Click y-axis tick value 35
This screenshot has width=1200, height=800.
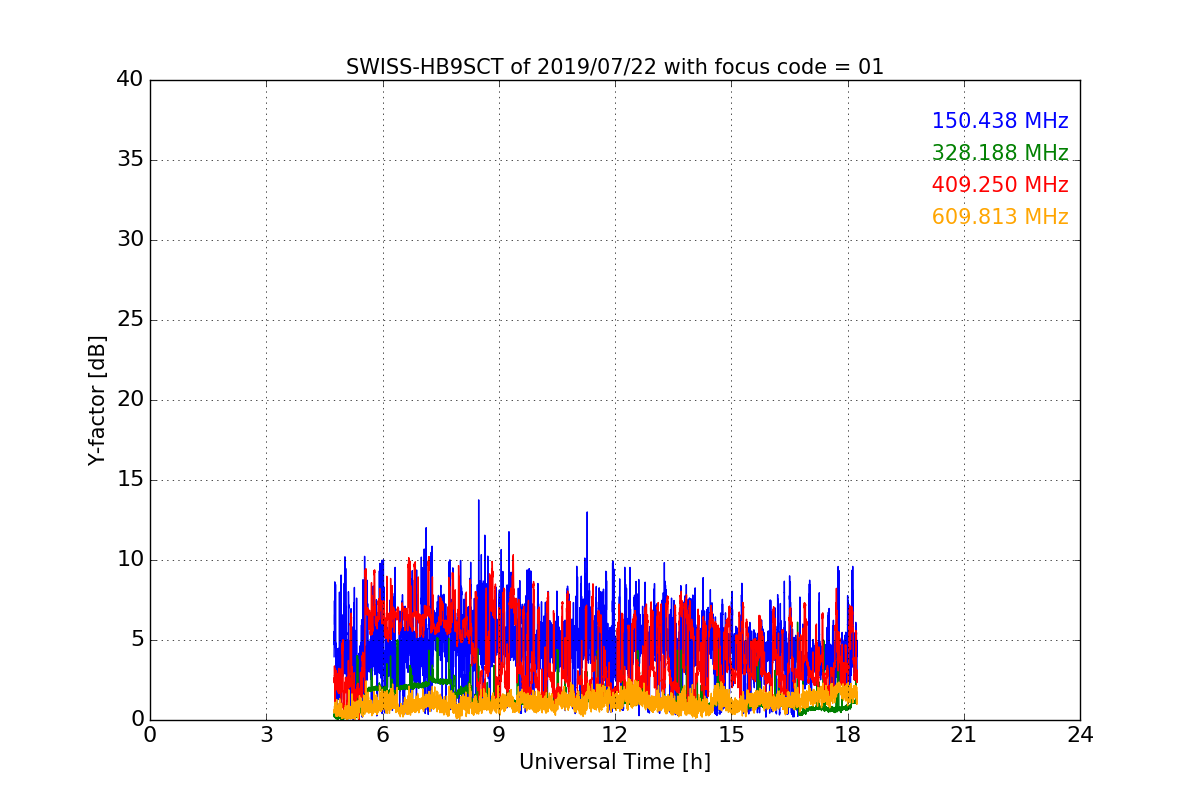point(130,160)
